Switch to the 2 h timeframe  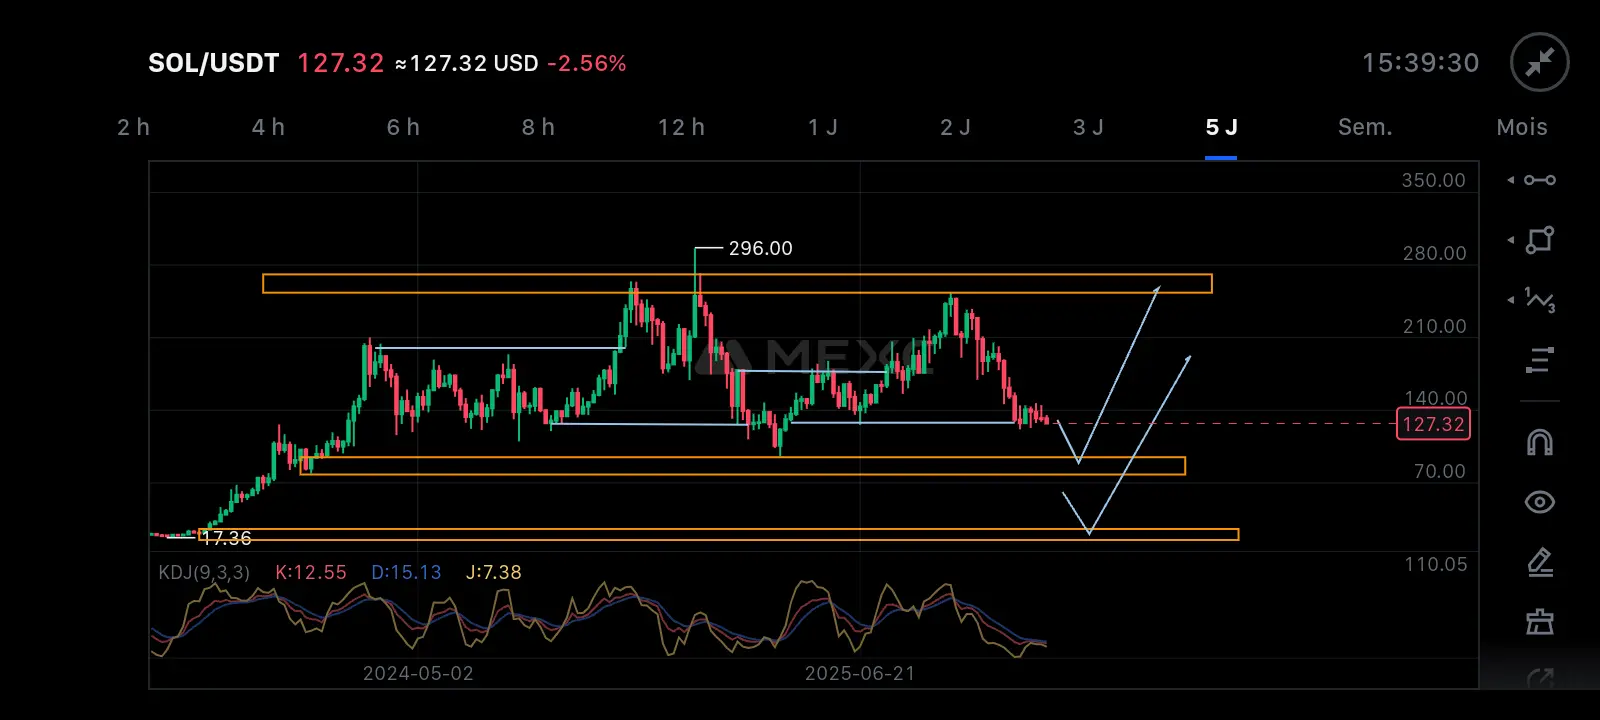(x=133, y=127)
